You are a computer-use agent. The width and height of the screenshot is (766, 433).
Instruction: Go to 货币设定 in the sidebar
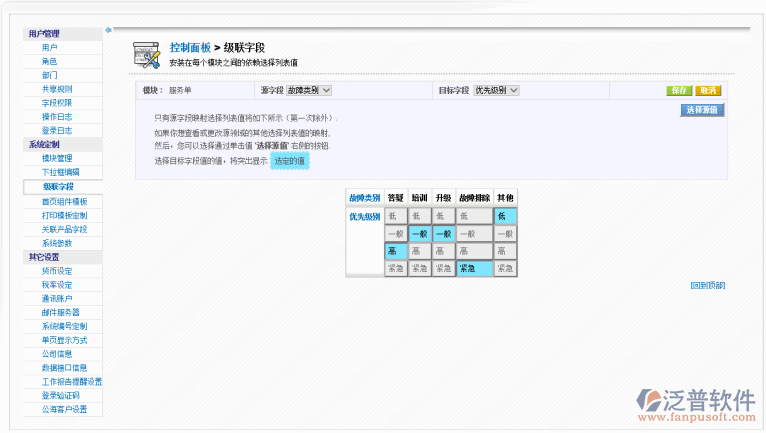pyautogui.click(x=58, y=271)
